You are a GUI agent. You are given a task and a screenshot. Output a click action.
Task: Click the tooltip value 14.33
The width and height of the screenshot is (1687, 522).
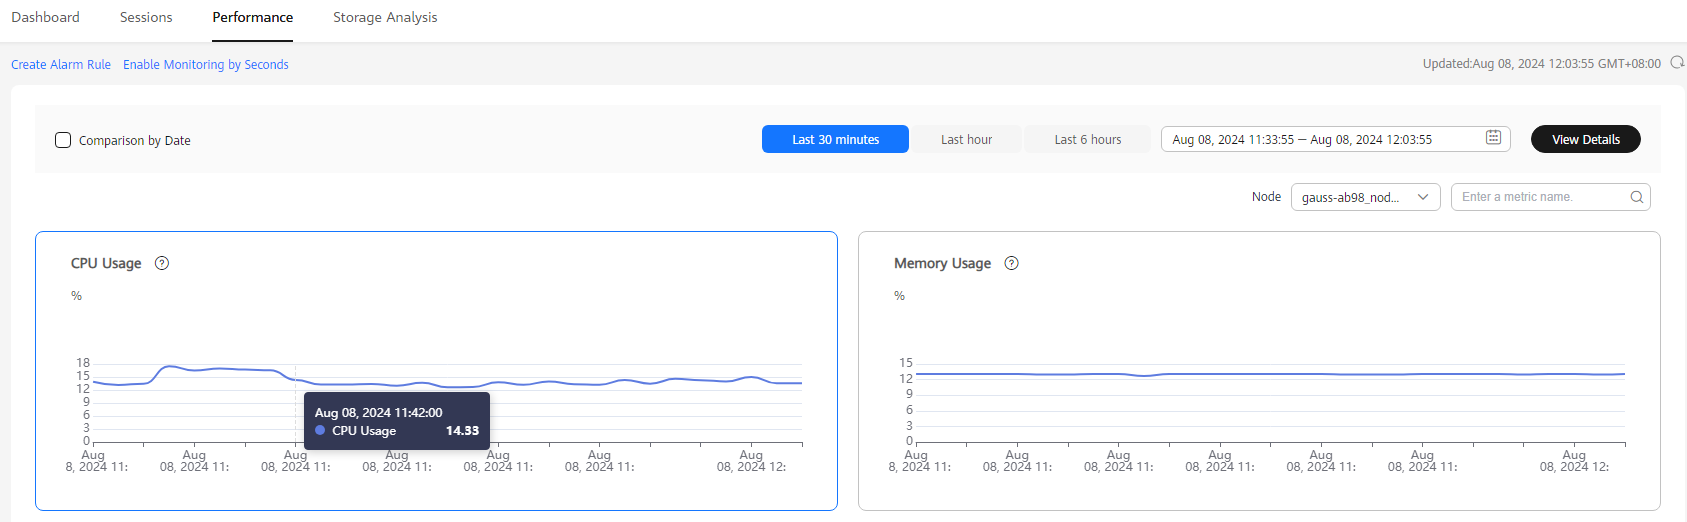(462, 431)
